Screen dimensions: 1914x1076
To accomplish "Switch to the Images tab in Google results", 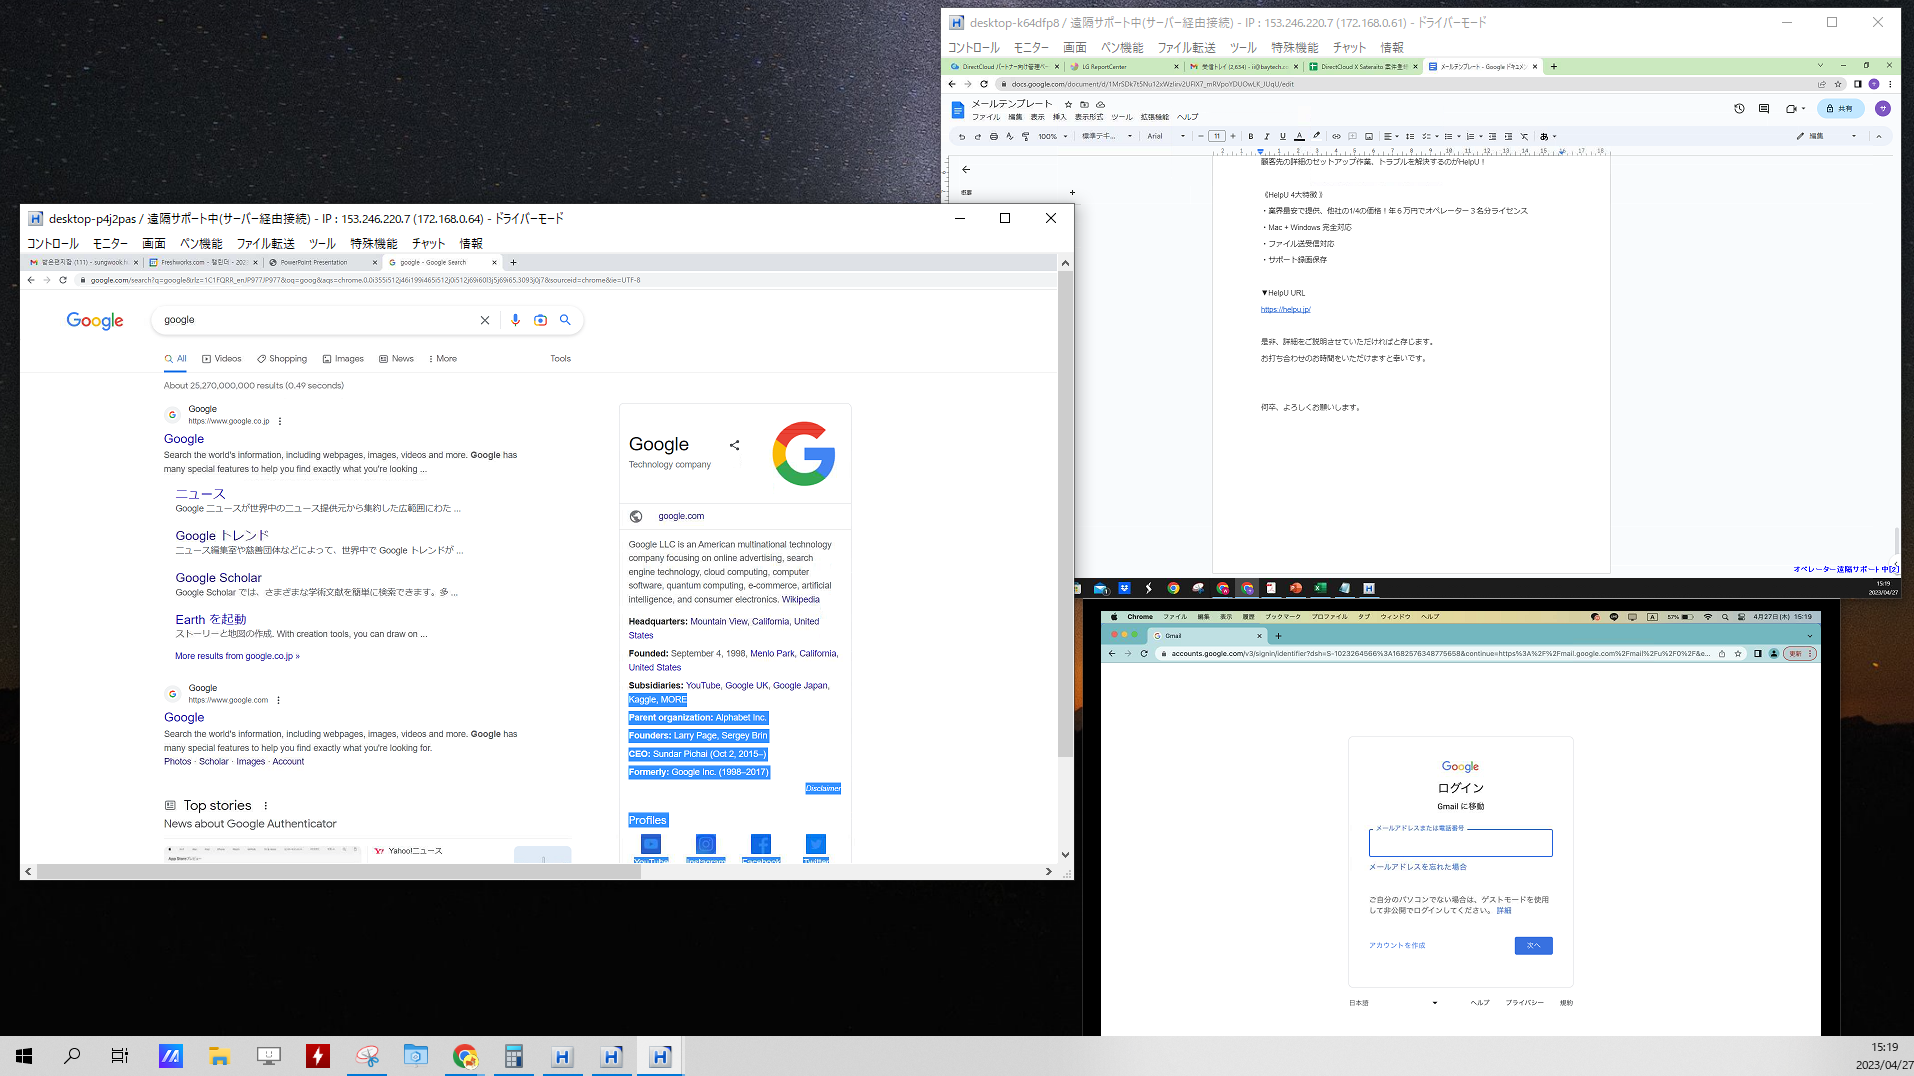I will [x=343, y=359].
